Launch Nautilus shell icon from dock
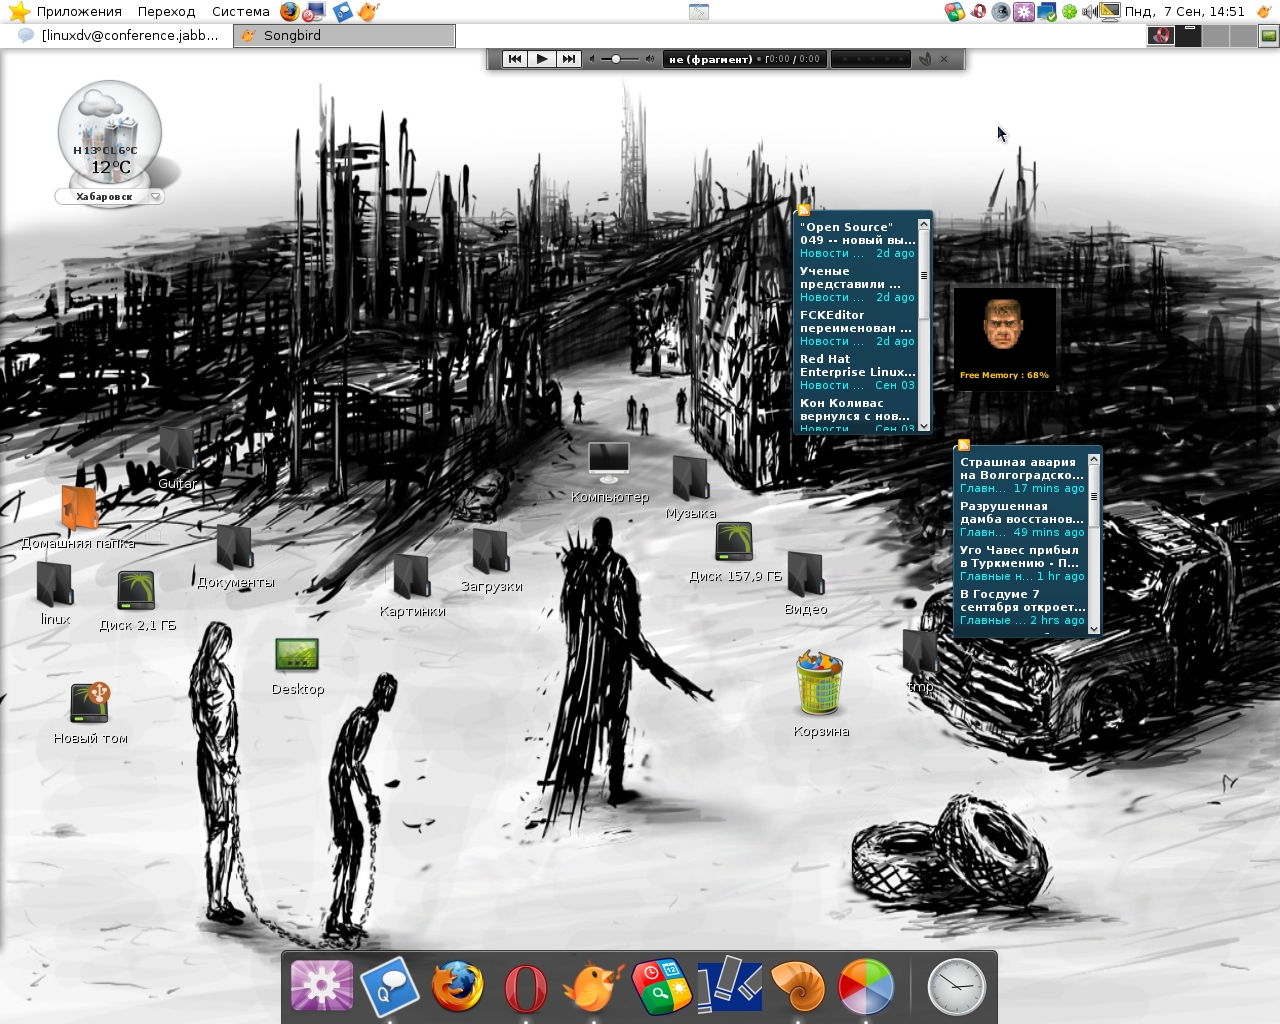 (x=797, y=986)
